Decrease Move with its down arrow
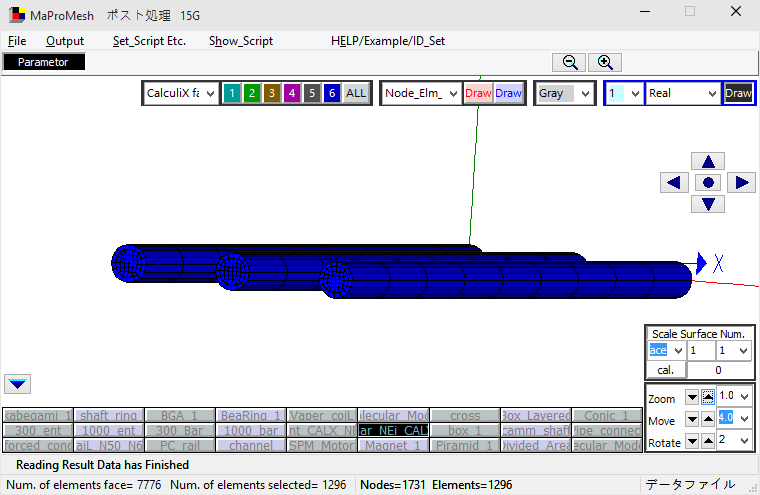 pyautogui.click(x=692, y=418)
